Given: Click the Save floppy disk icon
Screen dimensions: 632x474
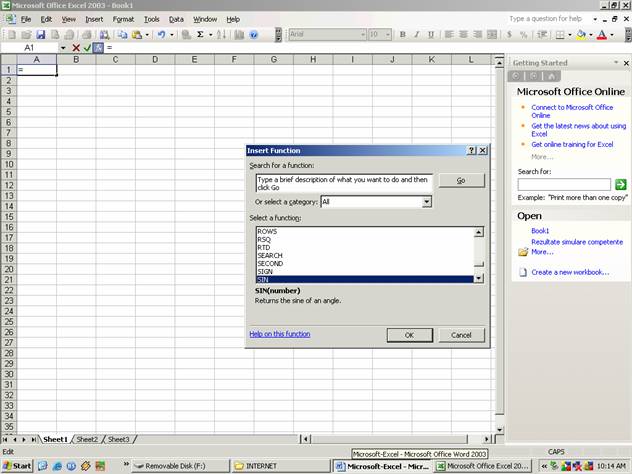Looking at the screenshot, I should pyautogui.click(x=40, y=35).
